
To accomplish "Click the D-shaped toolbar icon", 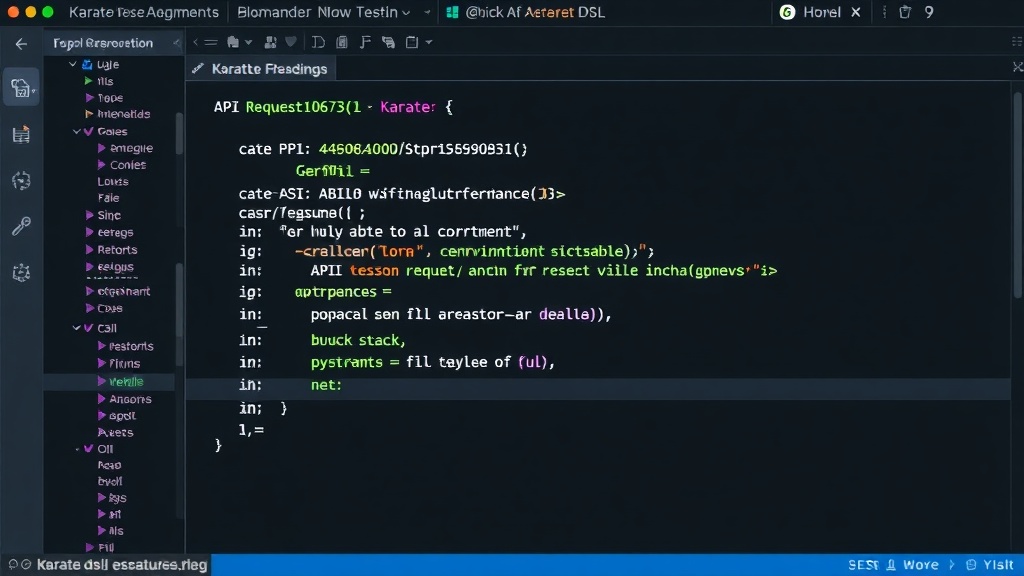I will pyautogui.click(x=318, y=42).
